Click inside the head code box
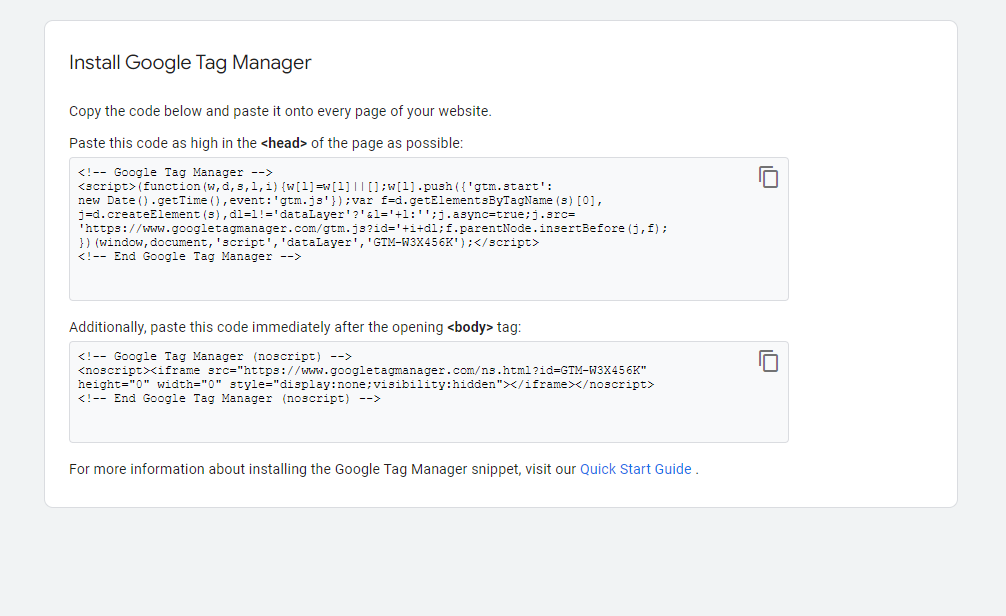This screenshot has width=1006, height=616. pyautogui.click(x=429, y=229)
